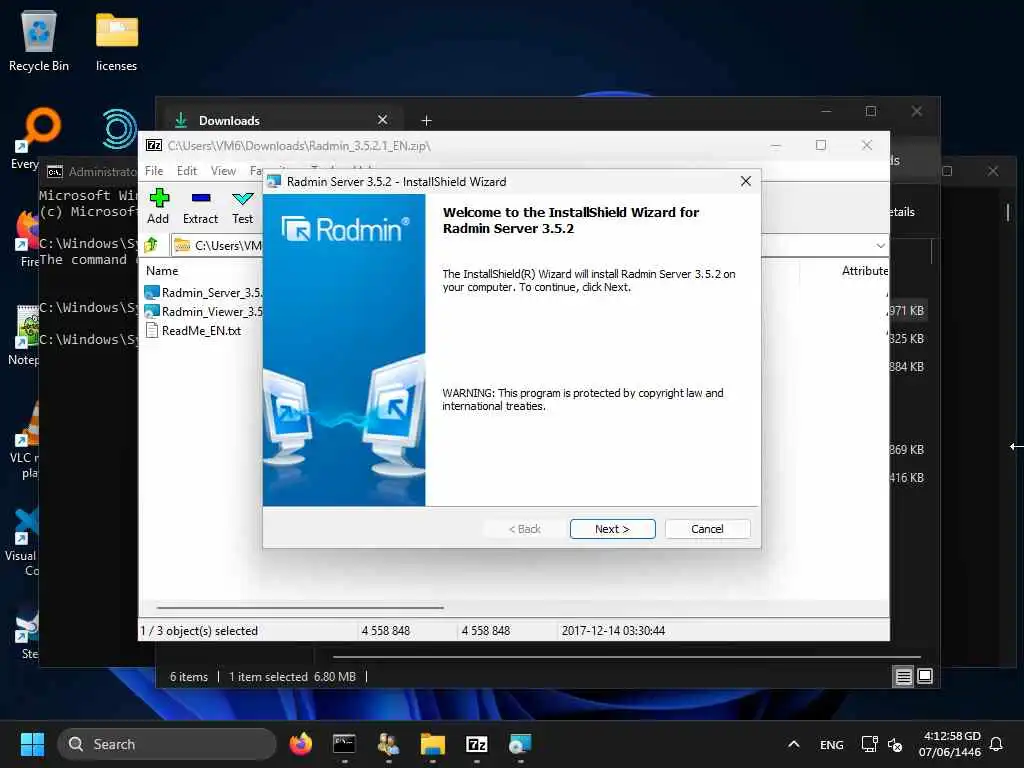Click the Command Prompt title bar icon
The width and height of the screenshot is (1024, 768).
click(x=55, y=172)
